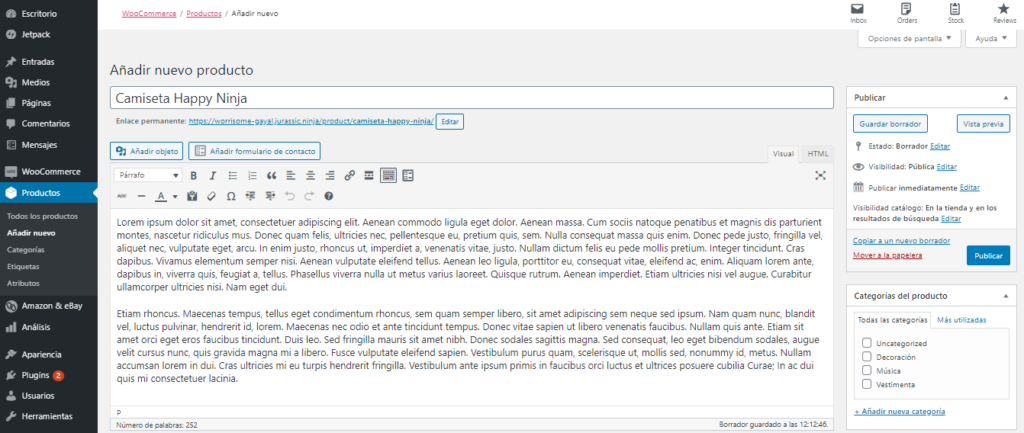Click the insert link icon

349,175
